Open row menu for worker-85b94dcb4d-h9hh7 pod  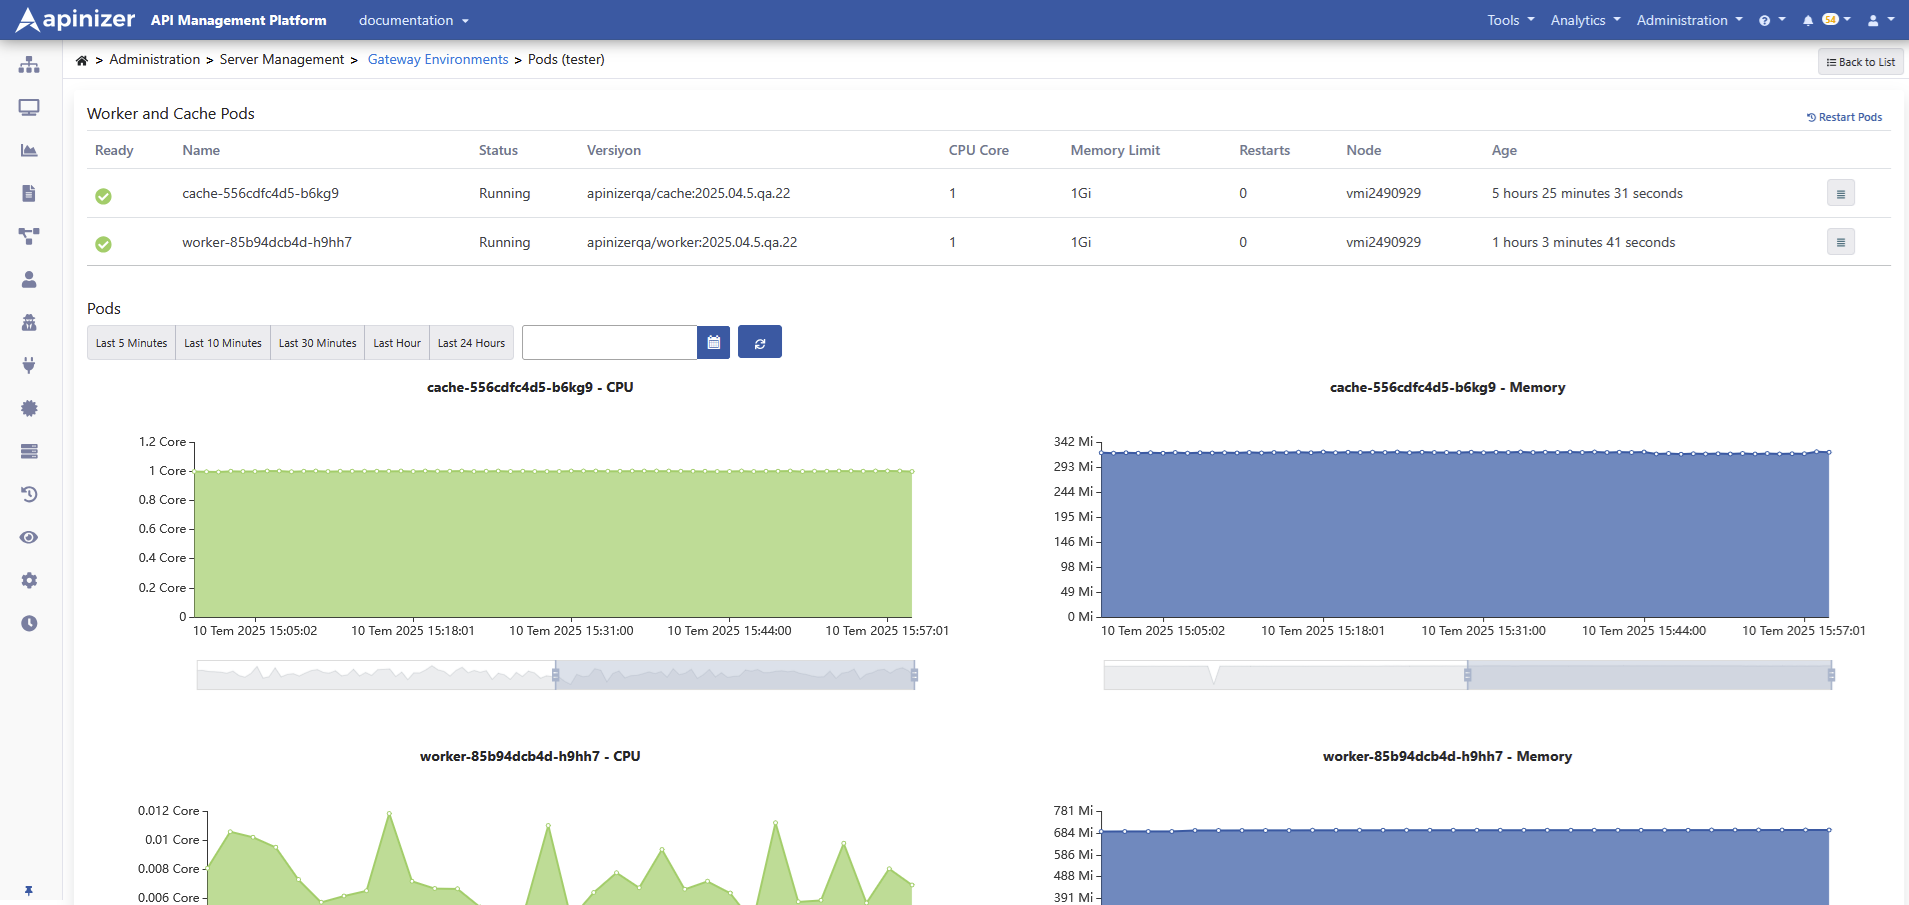1840,242
